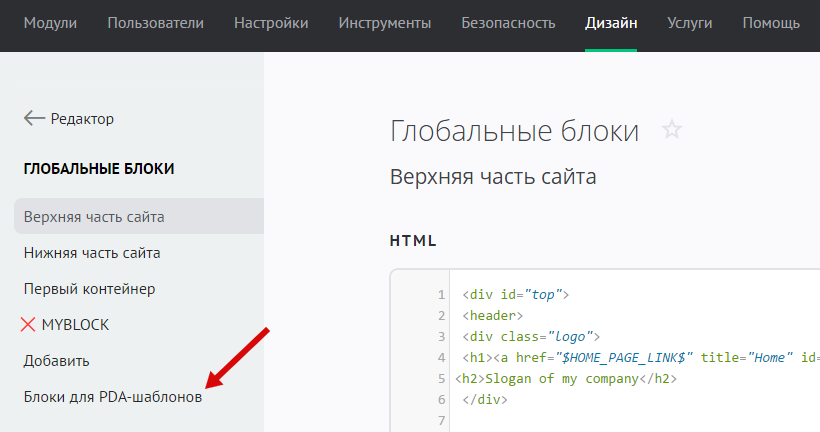820x432 pixels.
Task: Open the MYBLOCK global block
Action: click(x=75, y=325)
